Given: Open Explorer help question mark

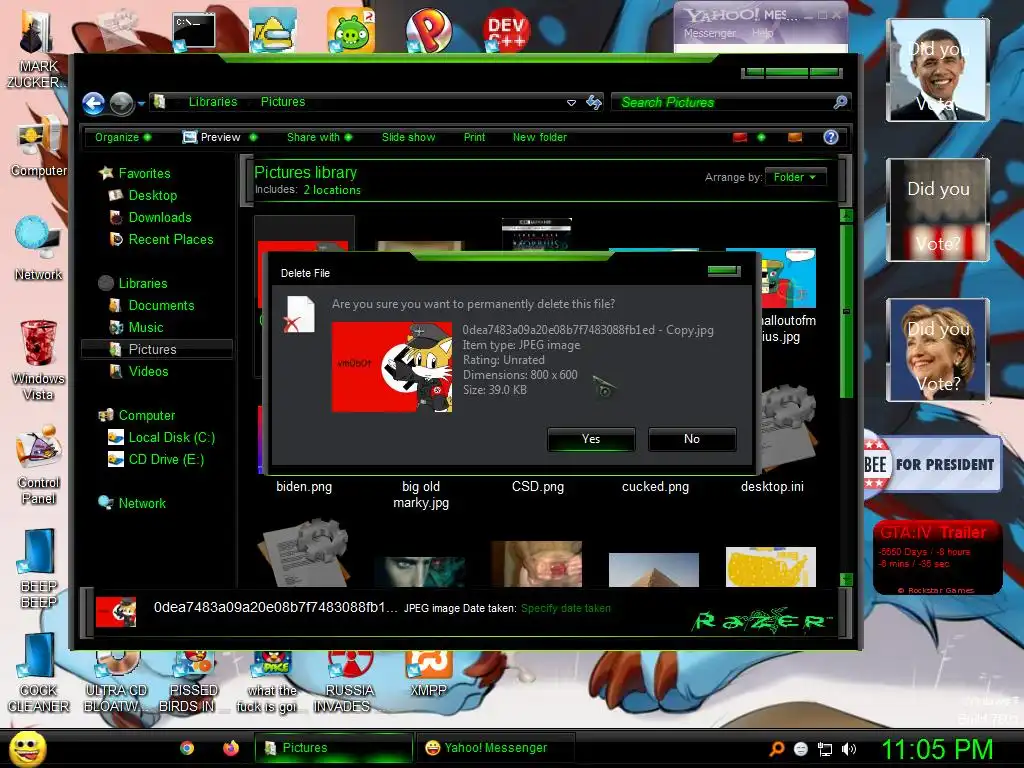Looking at the screenshot, I should [831, 137].
